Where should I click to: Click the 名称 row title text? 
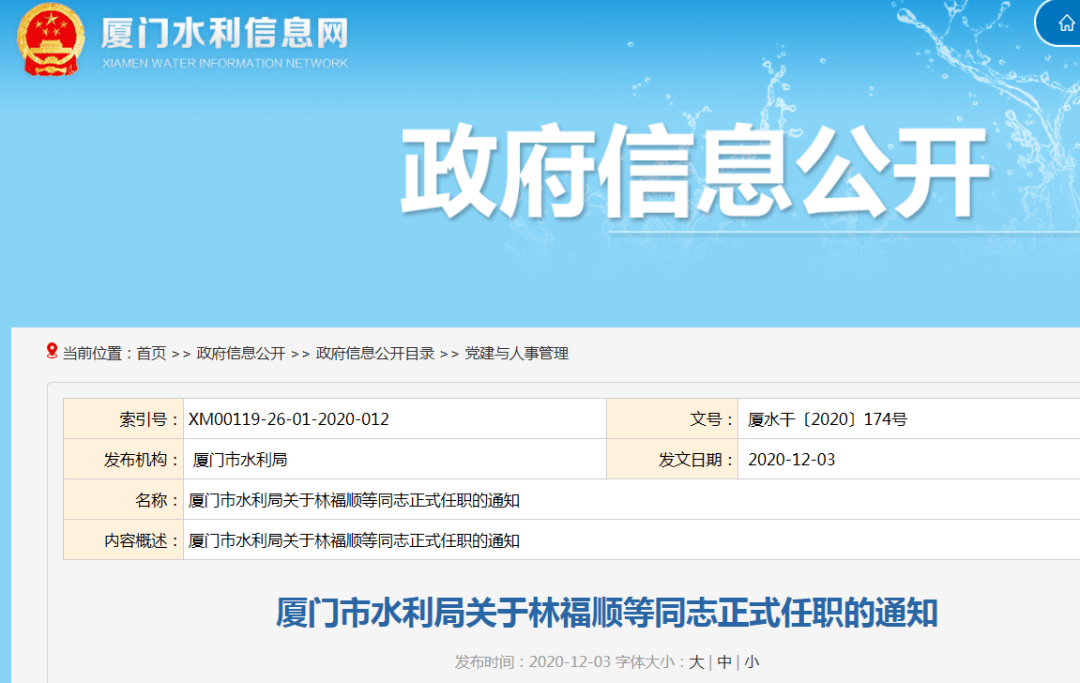(x=353, y=500)
